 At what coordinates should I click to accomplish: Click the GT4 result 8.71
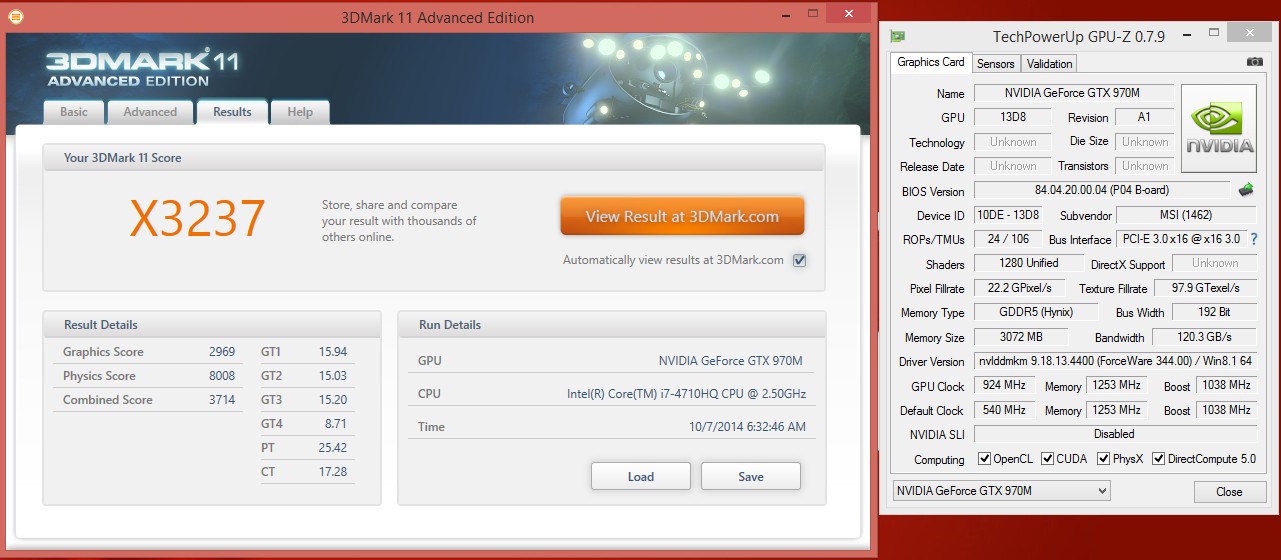pos(336,424)
